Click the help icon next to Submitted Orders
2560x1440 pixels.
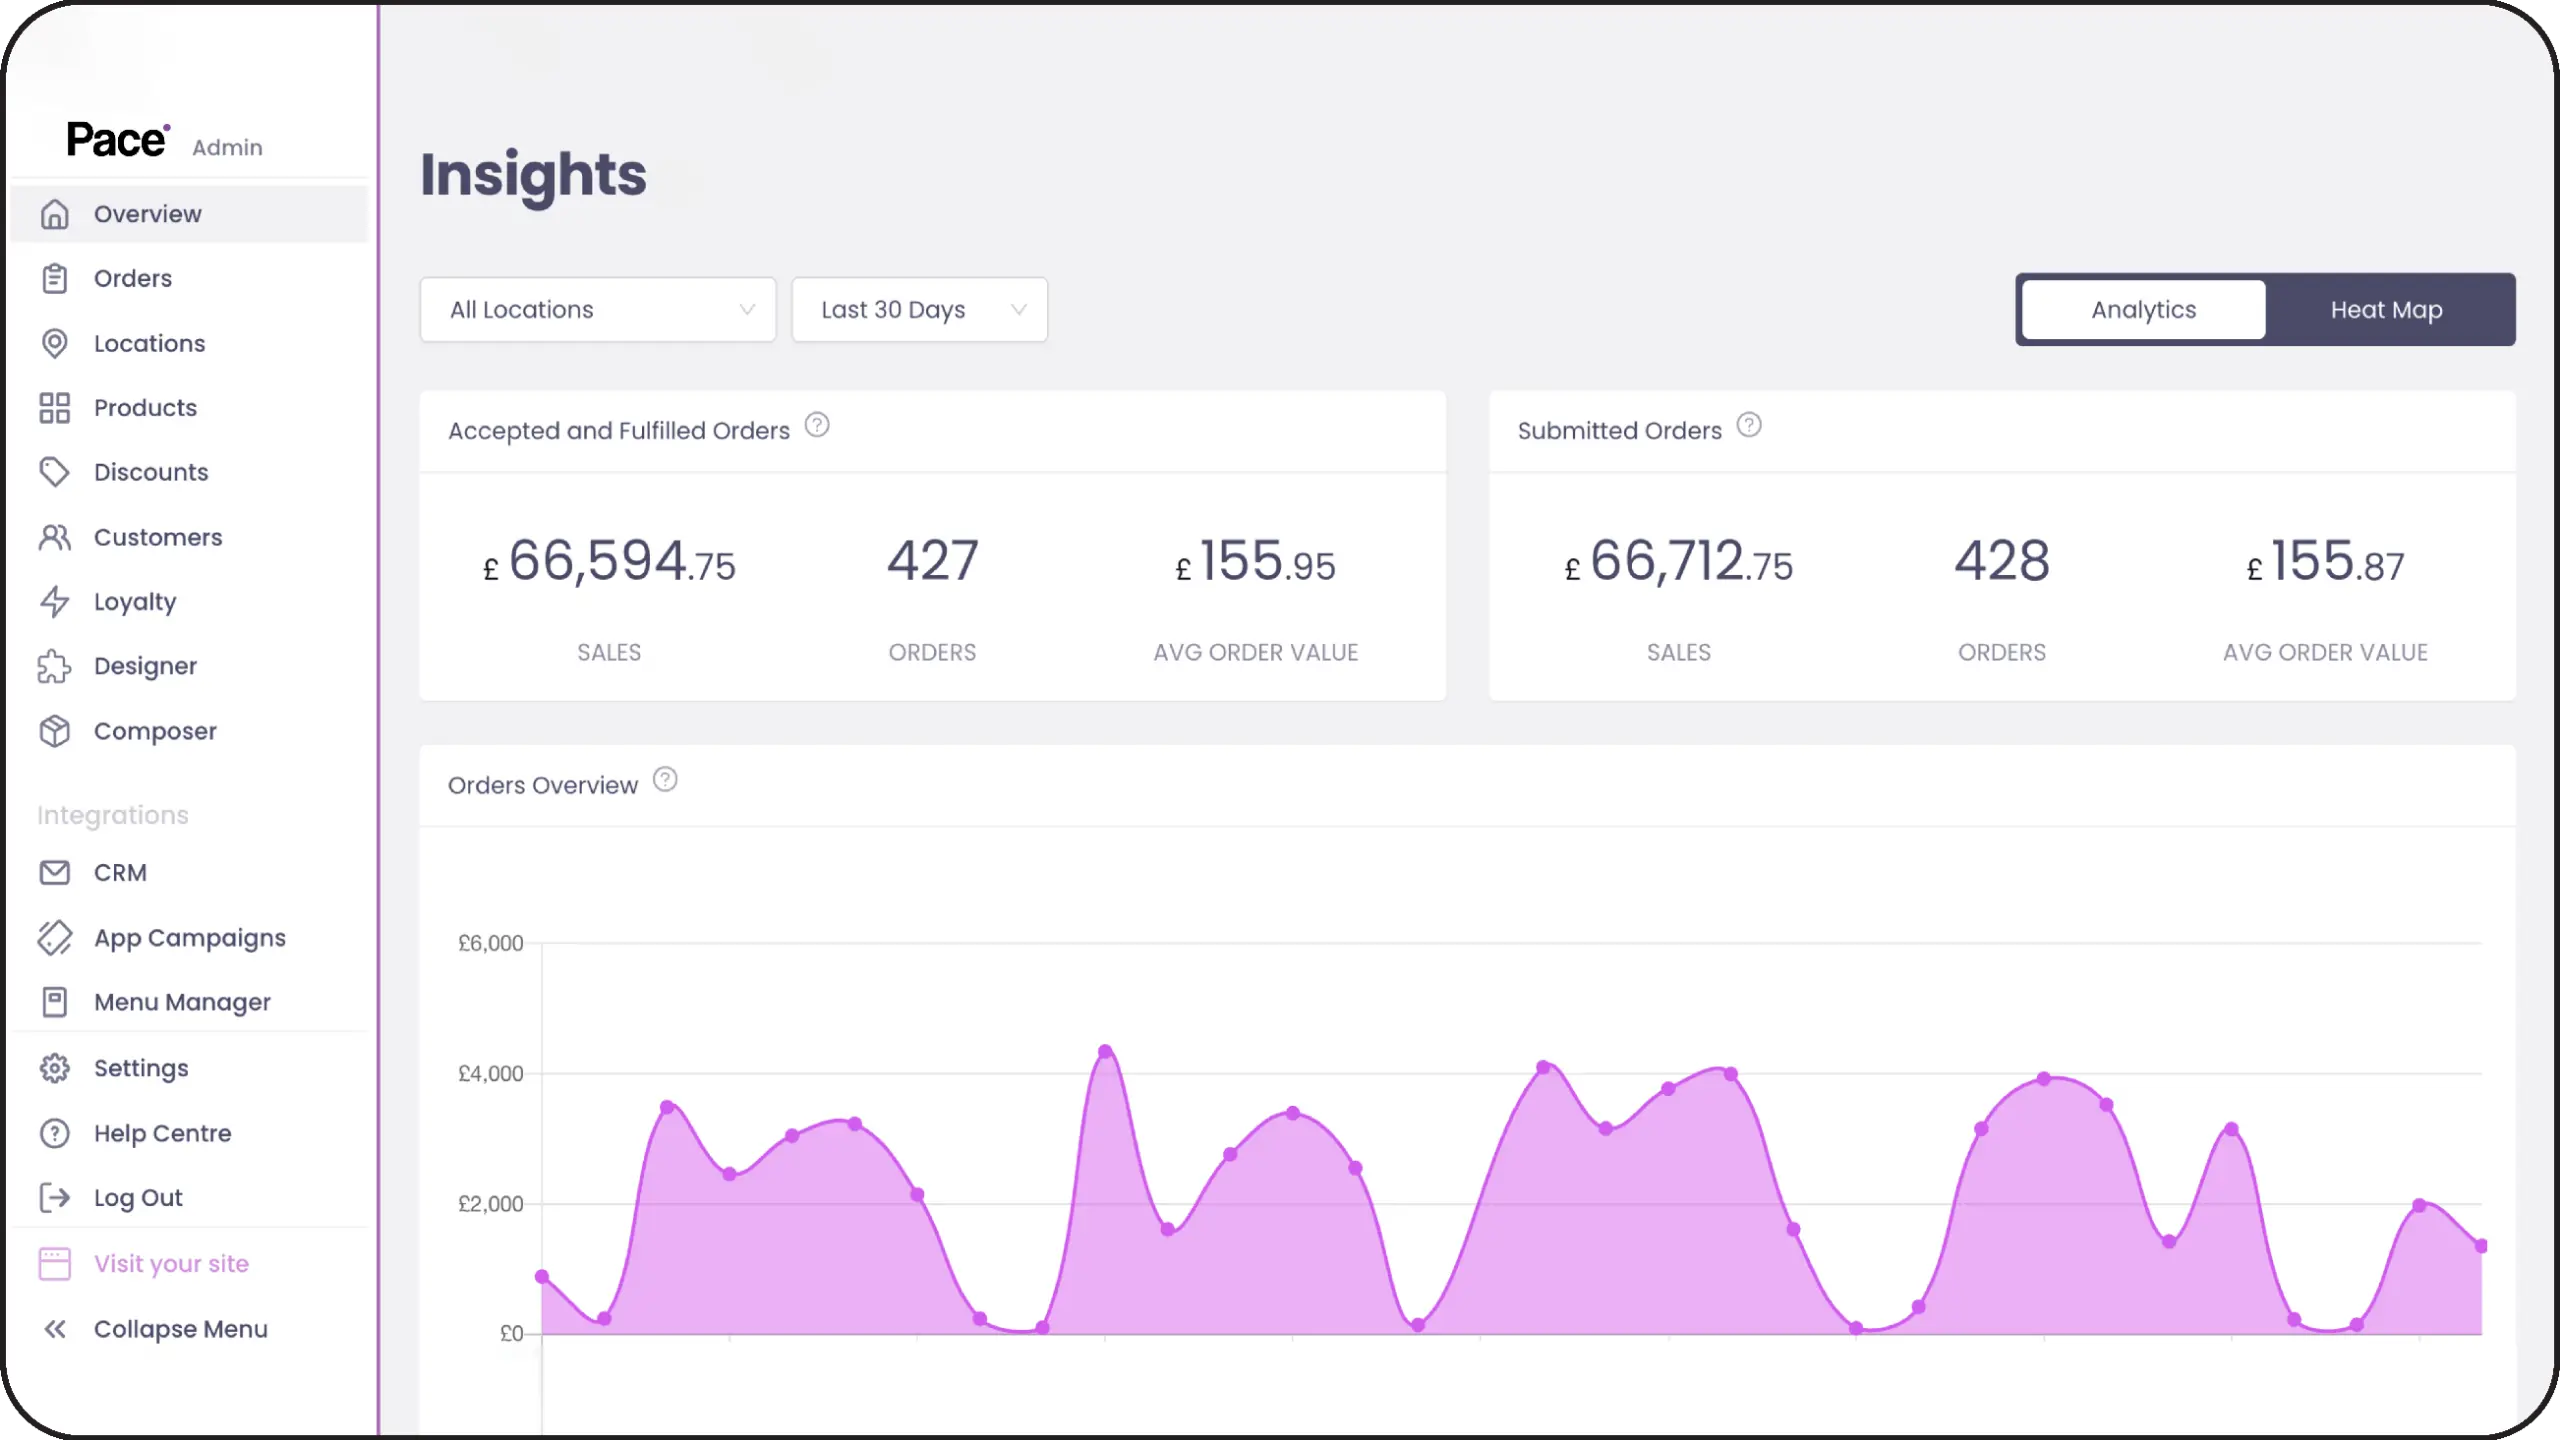(1749, 424)
